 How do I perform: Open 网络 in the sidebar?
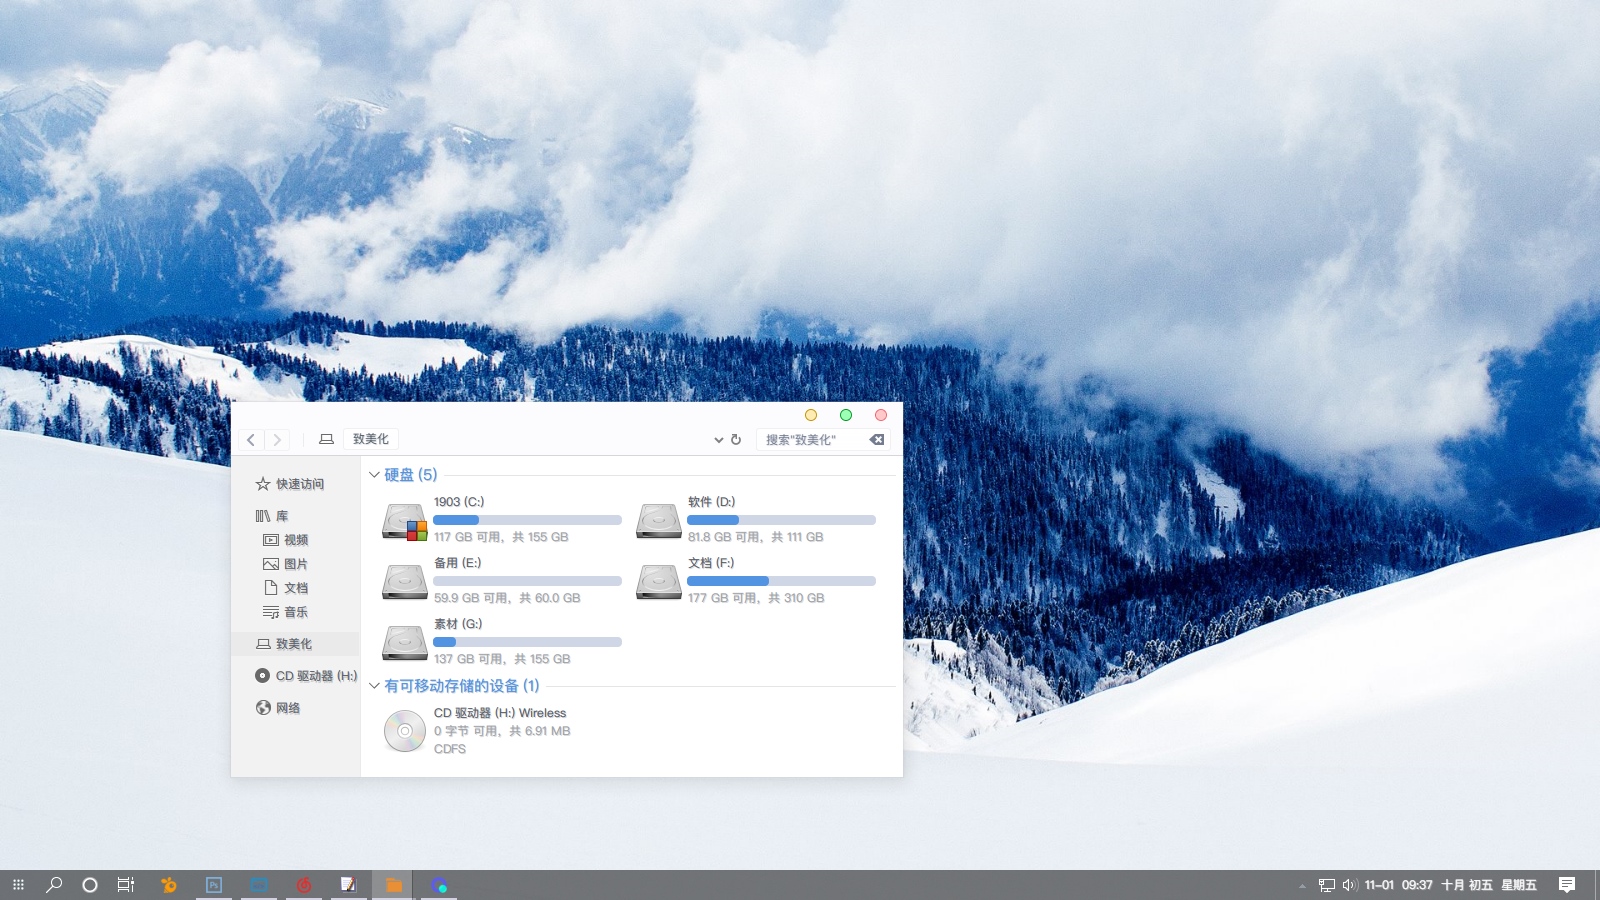click(278, 708)
